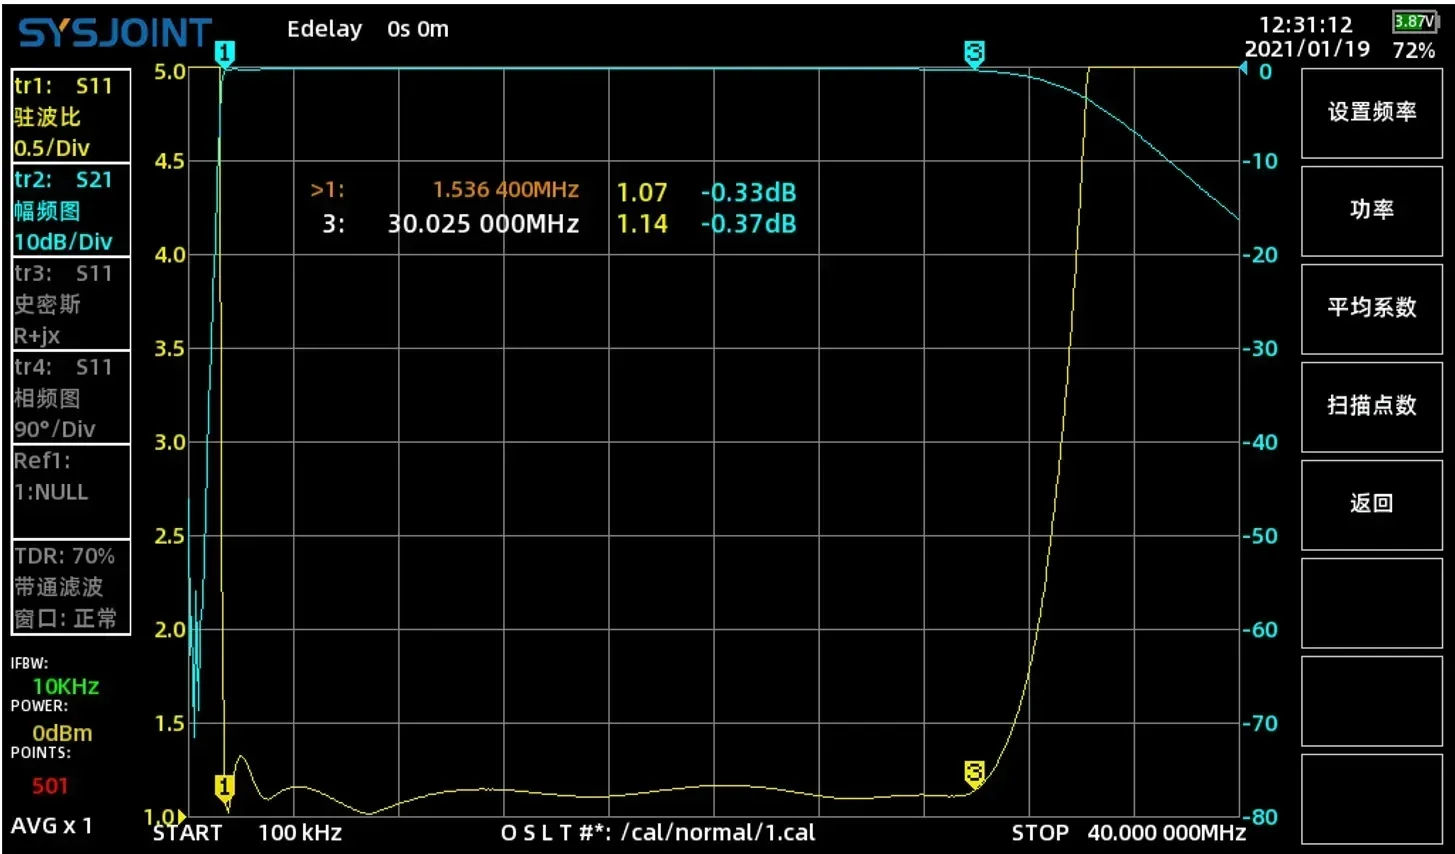
Task: Click the POWER 0dBm value
Action: tap(62, 733)
